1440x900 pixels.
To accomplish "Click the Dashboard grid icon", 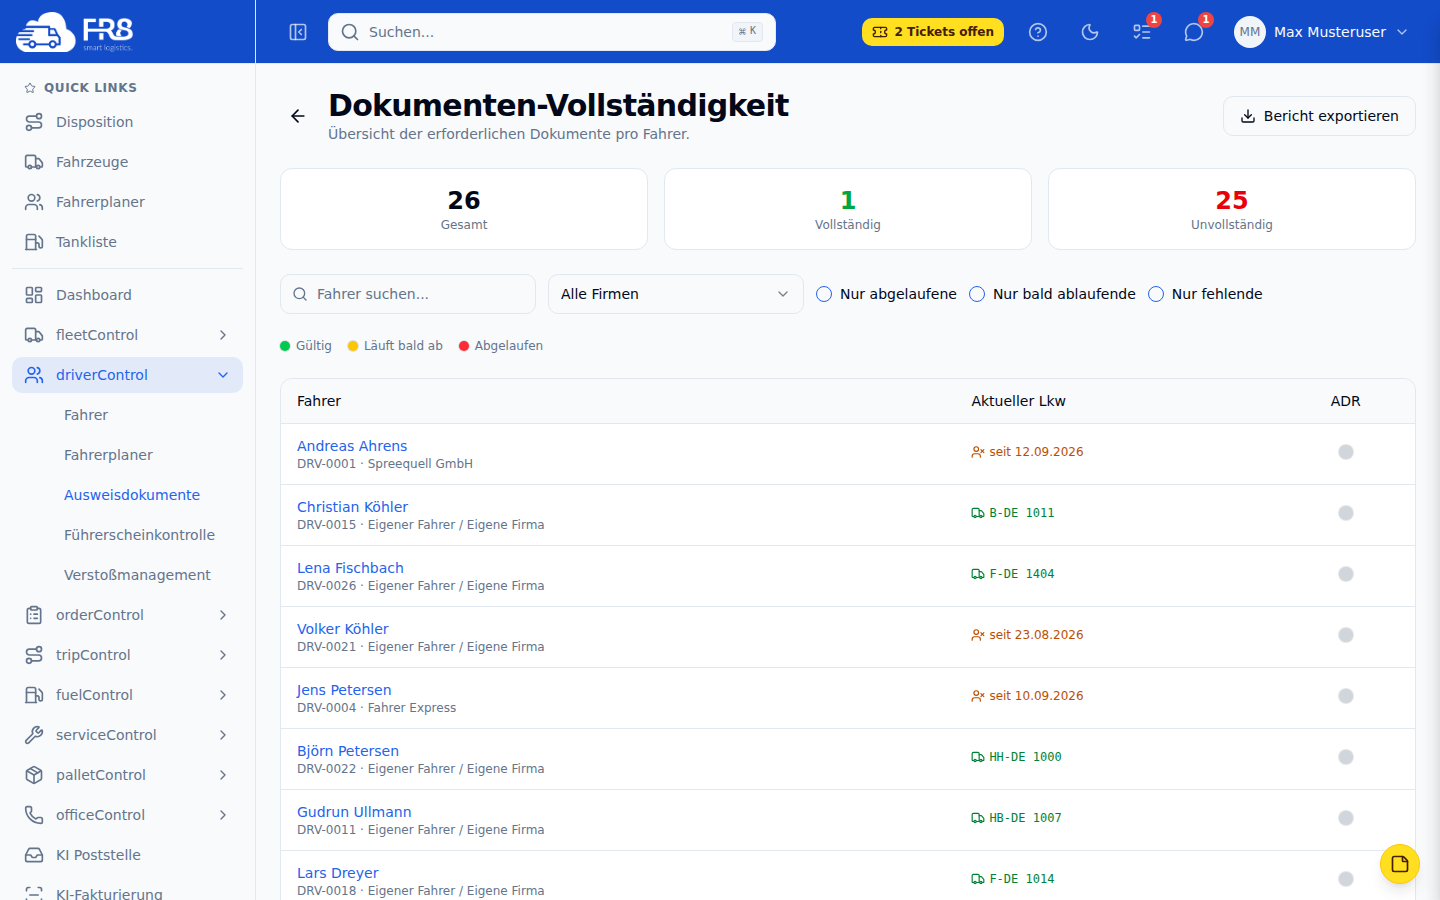I will click(x=34, y=295).
